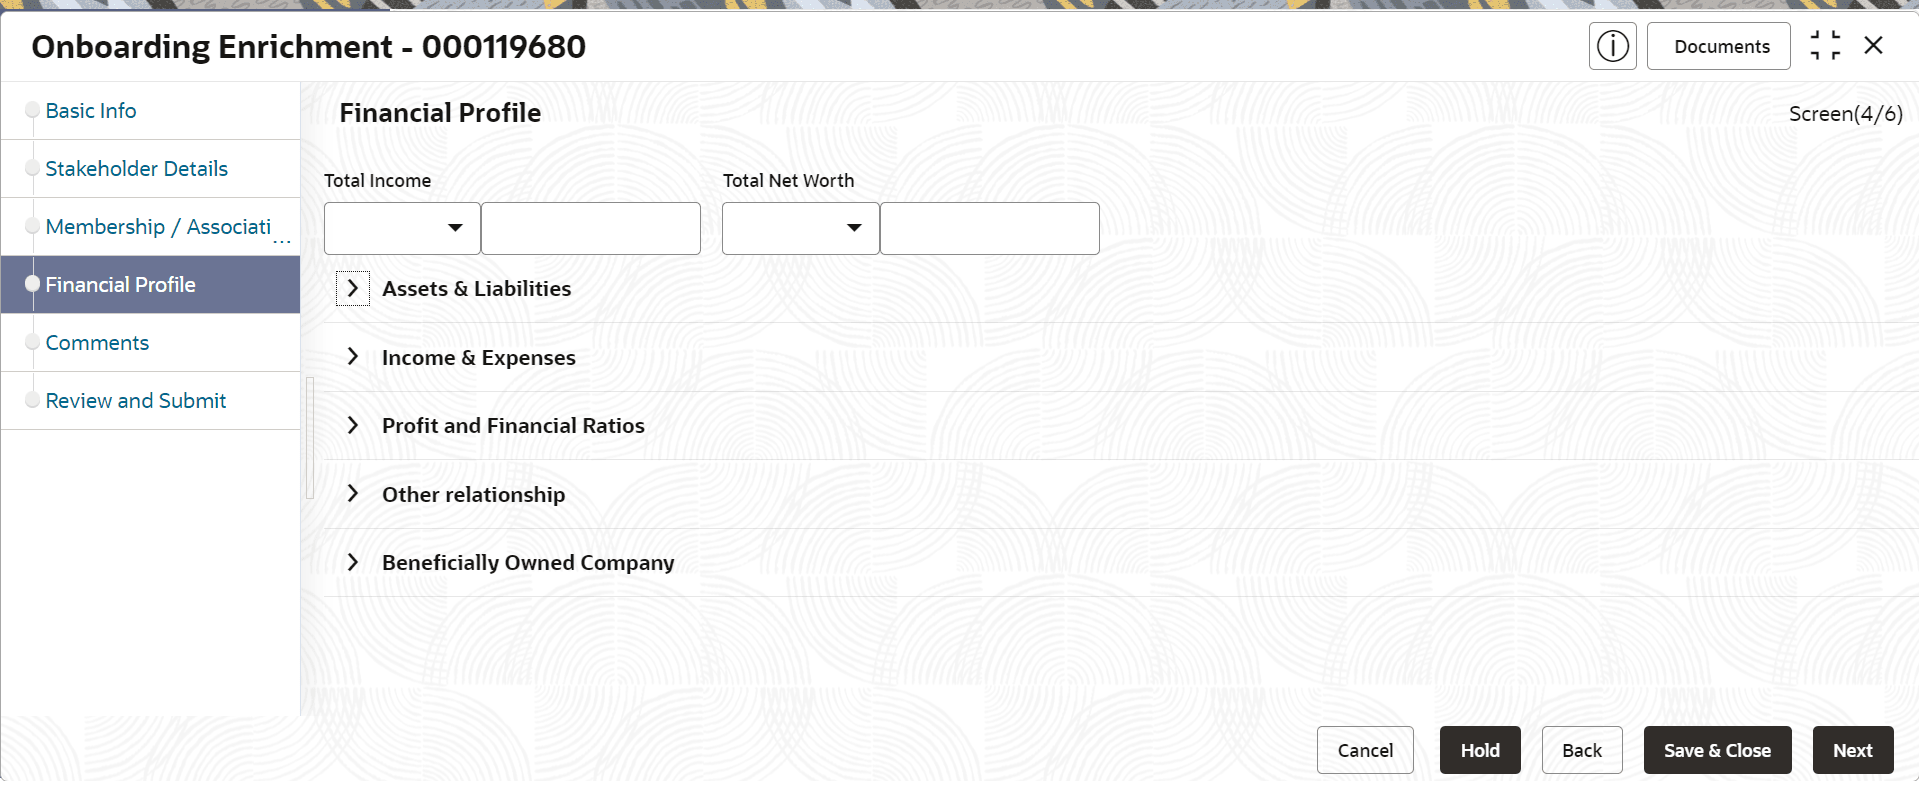Go to the Basic Info step

point(91,111)
